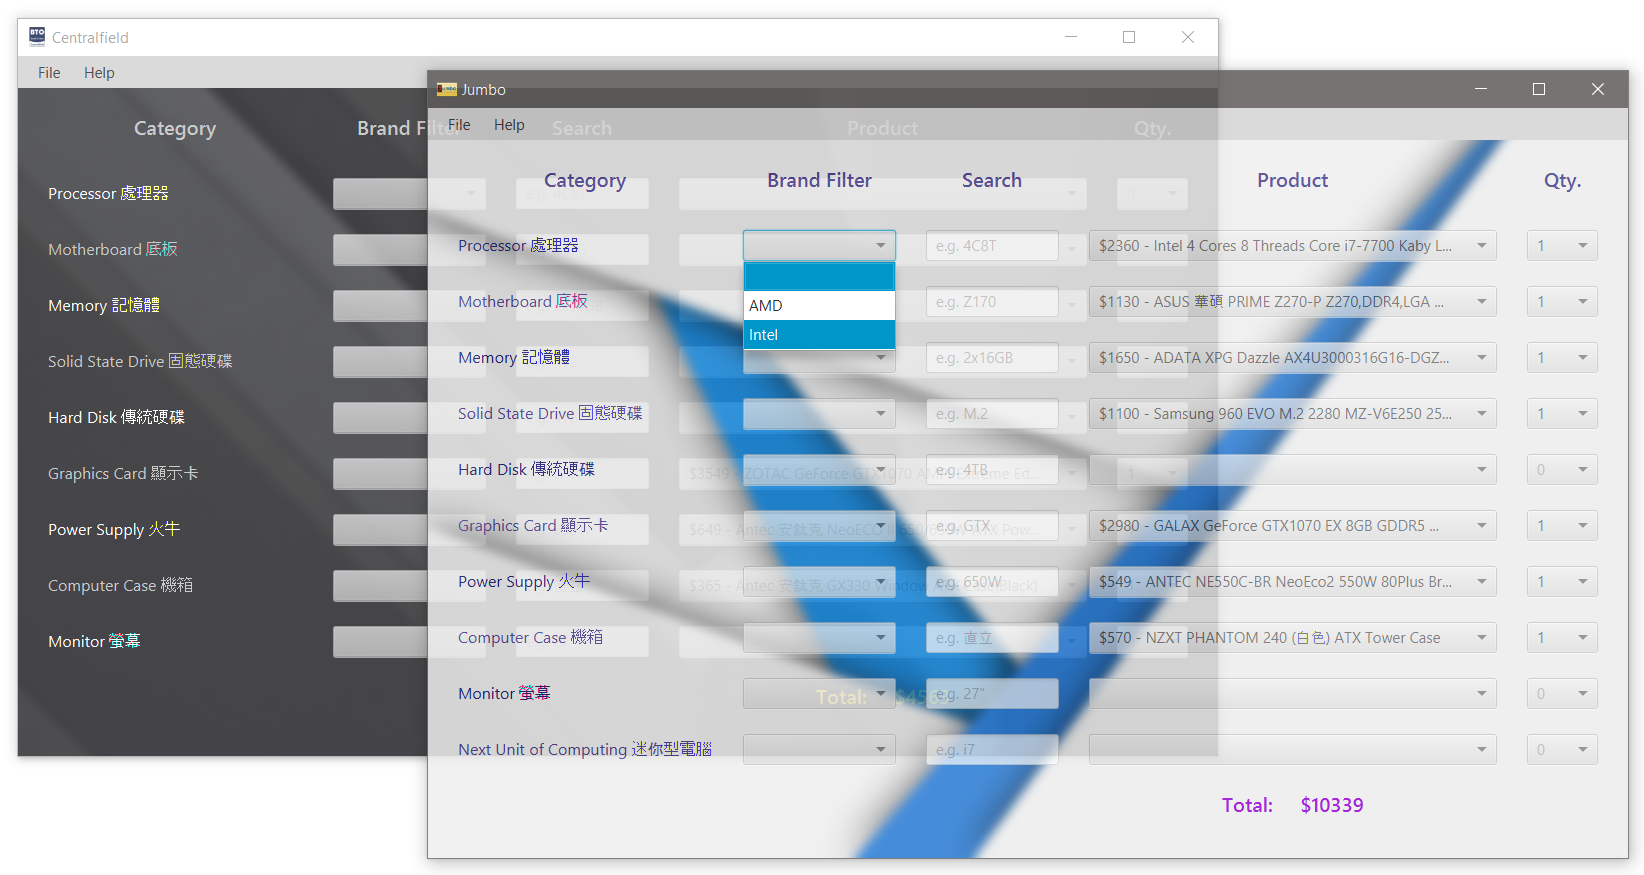Change Processor quantity dropdown
The width and height of the screenshot is (1644, 875).
(x=1562, y=246)
